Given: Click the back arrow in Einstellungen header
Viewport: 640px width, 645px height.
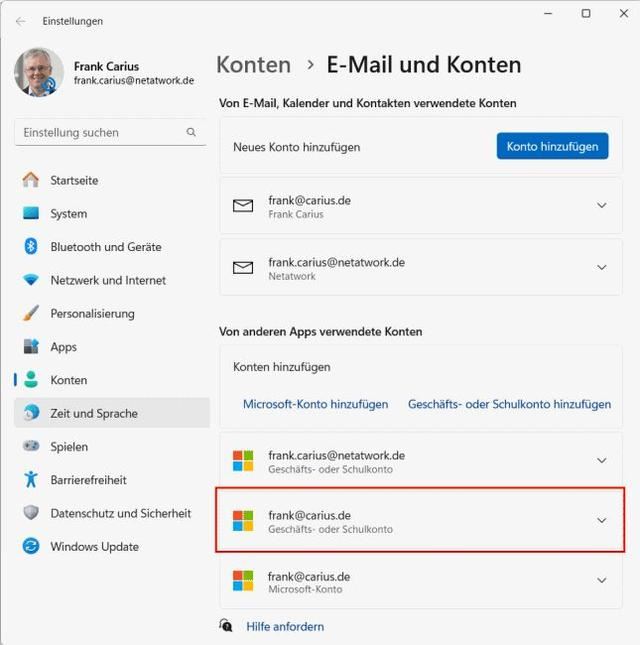Looking at the screenshot, I should [21, 21].
